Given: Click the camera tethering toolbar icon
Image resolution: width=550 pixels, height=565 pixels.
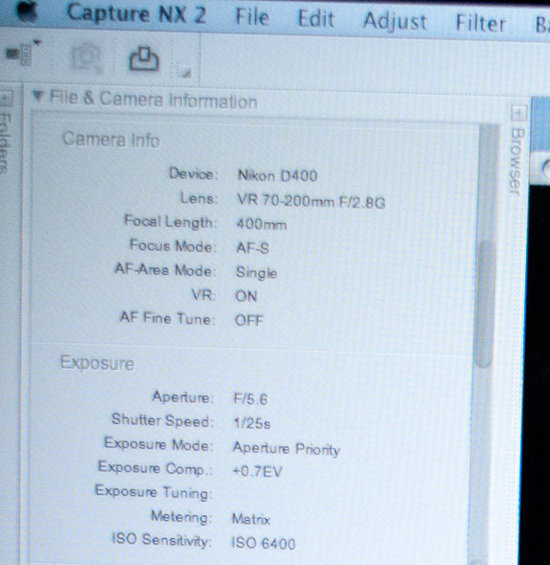Looking at the screenshot, I should tap(23, 53).
